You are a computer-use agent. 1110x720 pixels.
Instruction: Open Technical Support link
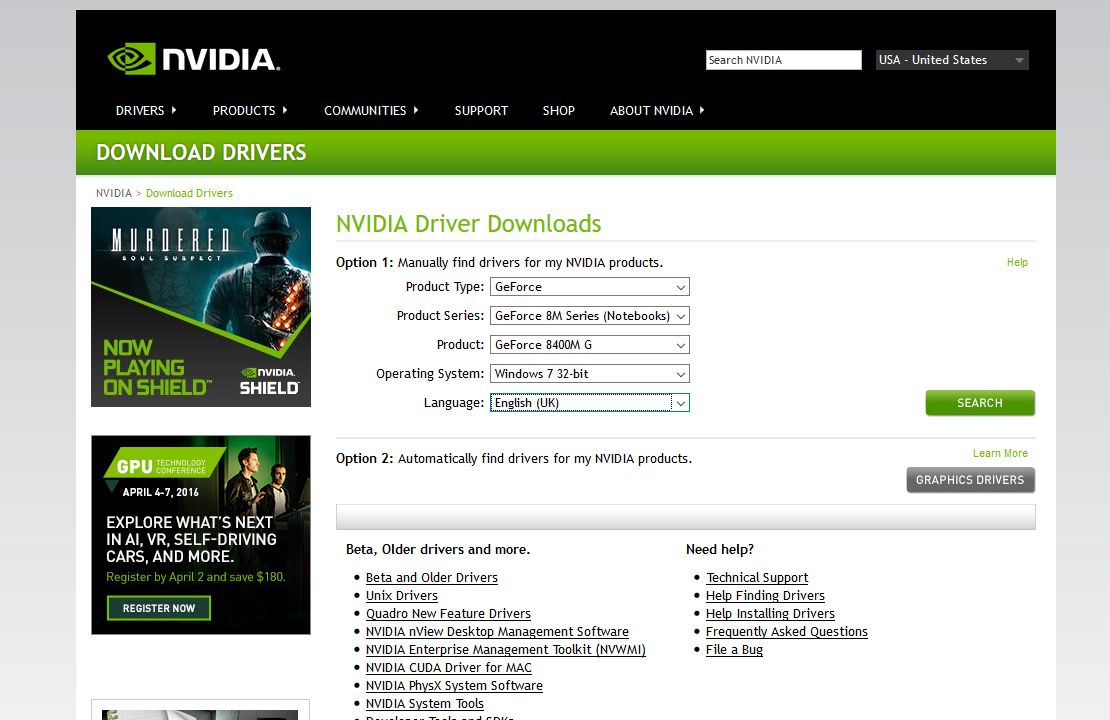pyautogui.click(x=757, y=578)
